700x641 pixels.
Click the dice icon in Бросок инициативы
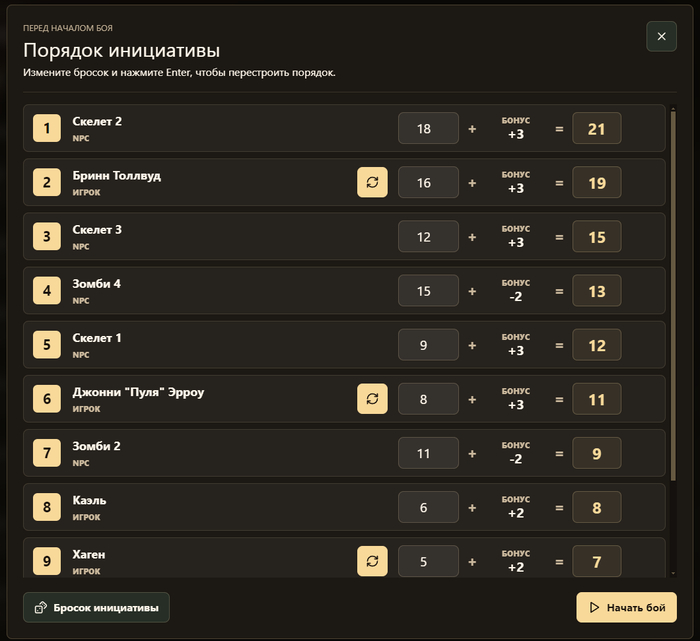(41, 608)
